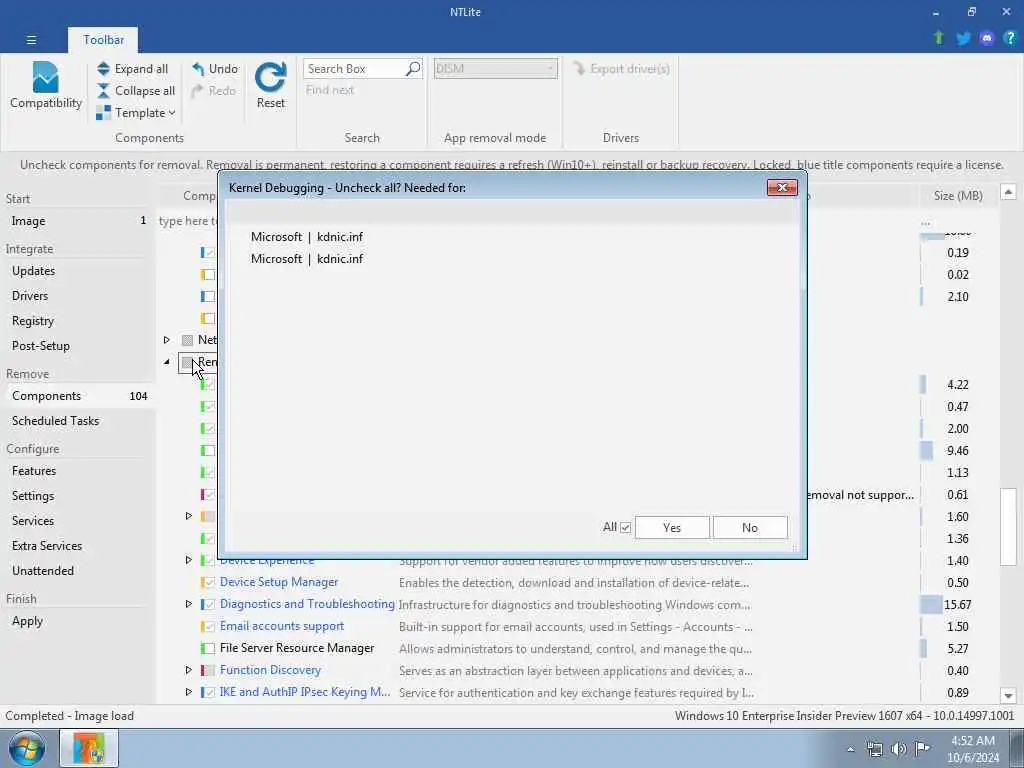Expand the node with the 1.60 size
Viewport: 1024px width, 768px height.
click(189, 517)
